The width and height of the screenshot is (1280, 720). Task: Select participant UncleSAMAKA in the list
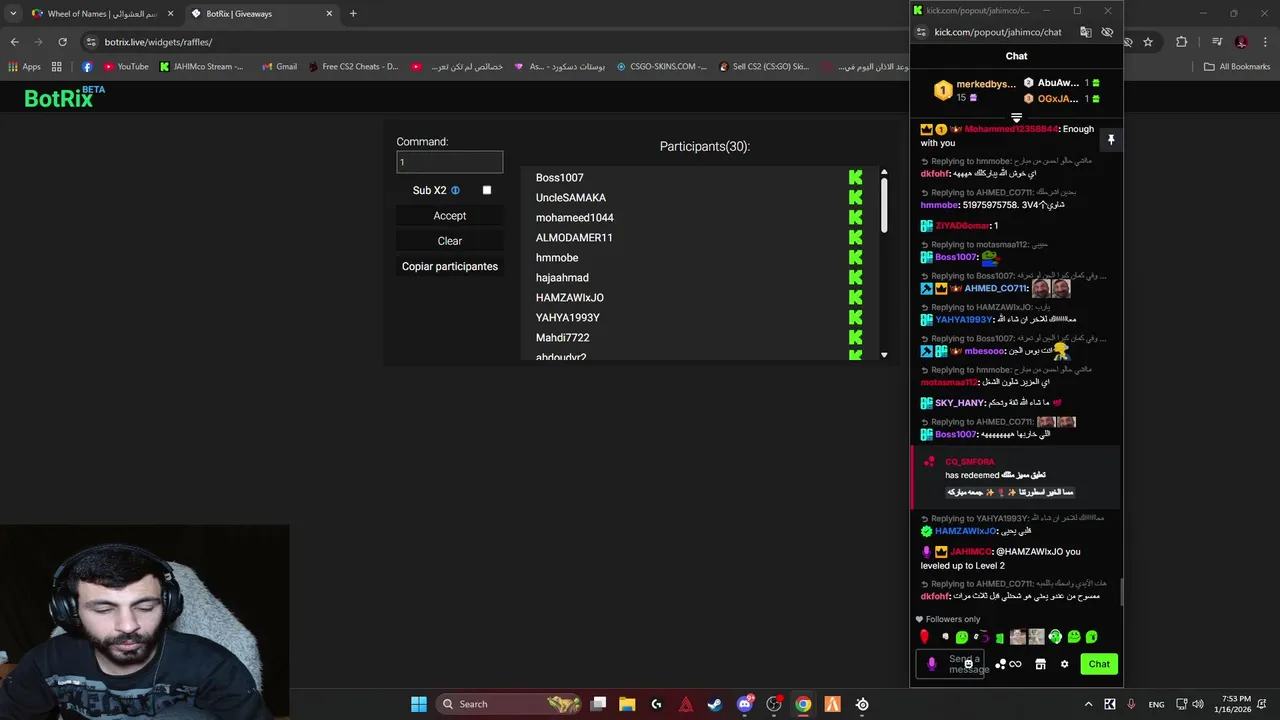pos(571,198)
